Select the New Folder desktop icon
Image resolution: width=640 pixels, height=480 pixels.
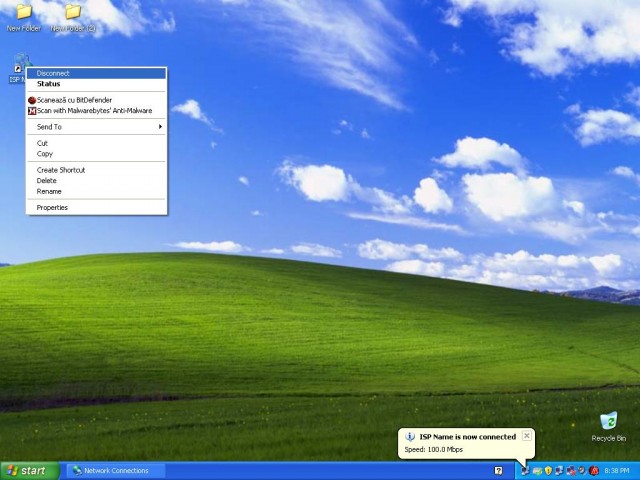pyautogui.click(x=24, y=18)
